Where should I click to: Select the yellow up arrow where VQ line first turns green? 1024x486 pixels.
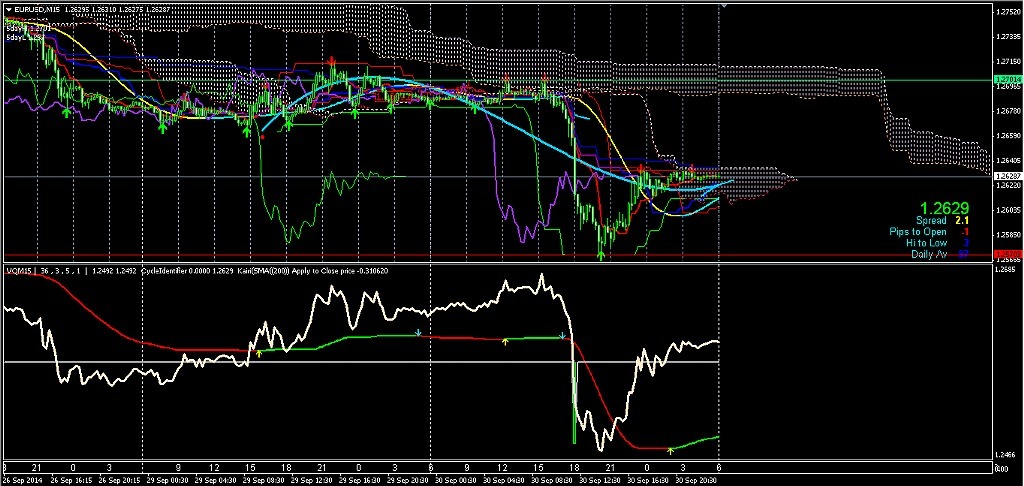(259, 353)
